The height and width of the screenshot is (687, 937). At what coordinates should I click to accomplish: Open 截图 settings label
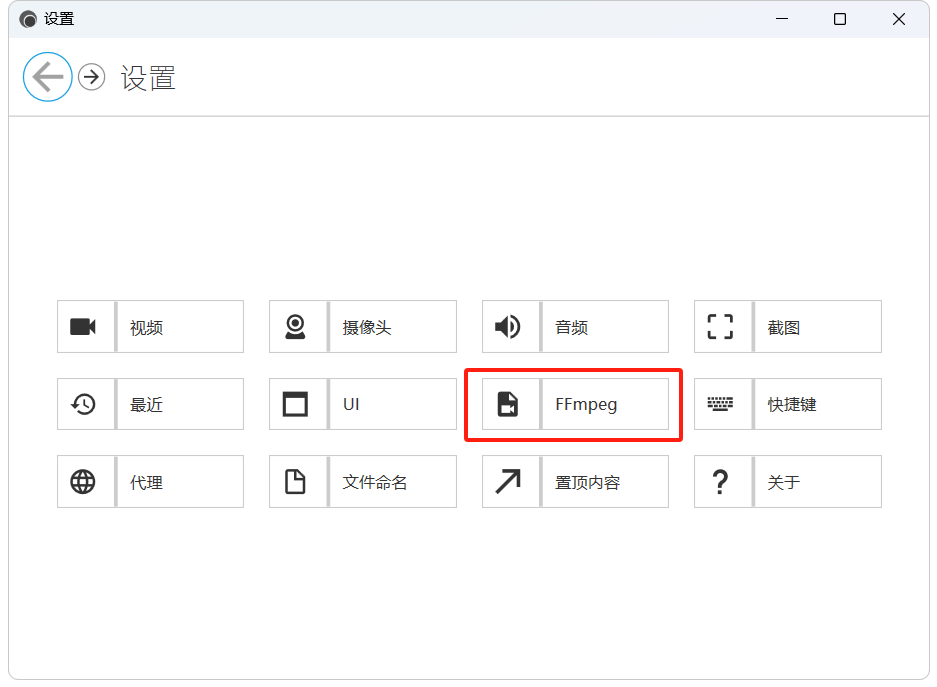[783, 327]
